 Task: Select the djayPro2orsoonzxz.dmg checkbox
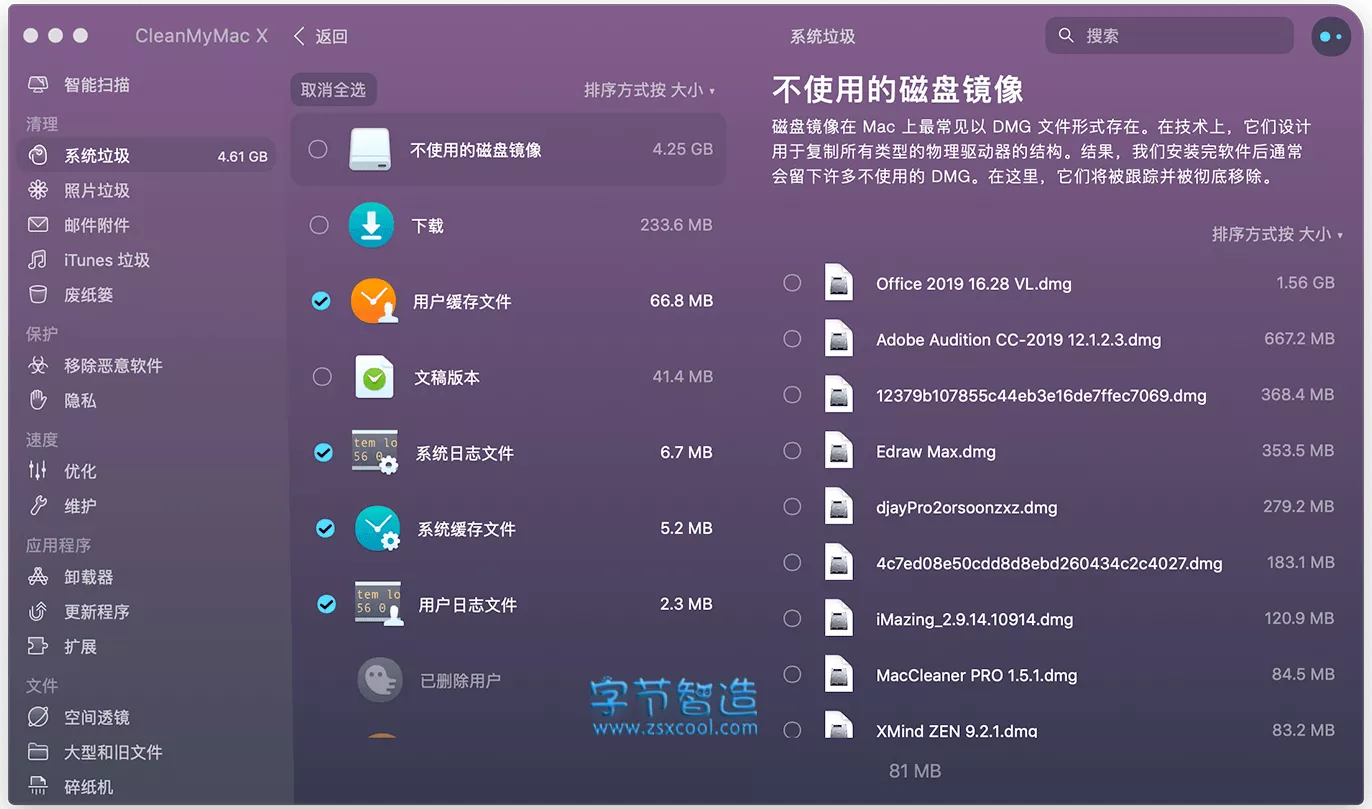792,507
